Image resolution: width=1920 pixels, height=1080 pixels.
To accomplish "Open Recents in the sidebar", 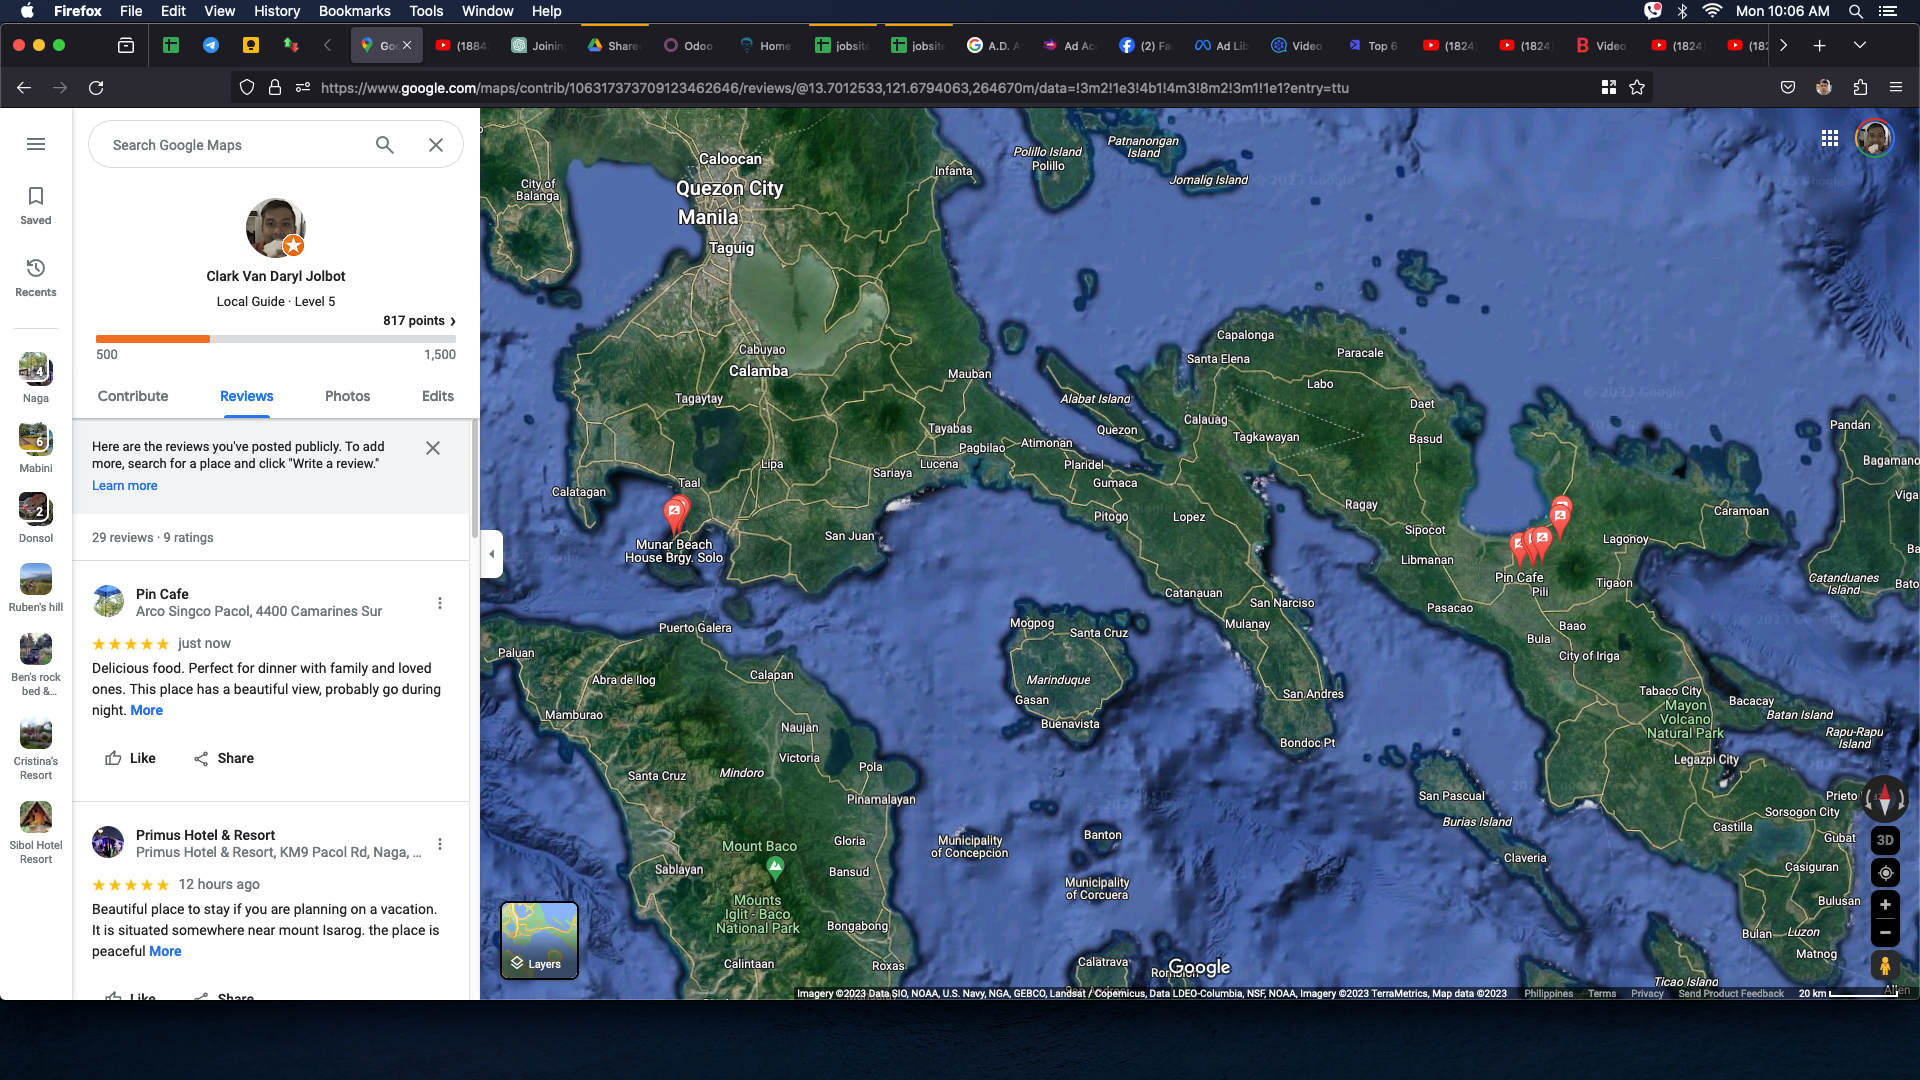I will pyautogui.click(x=36, y=277).
